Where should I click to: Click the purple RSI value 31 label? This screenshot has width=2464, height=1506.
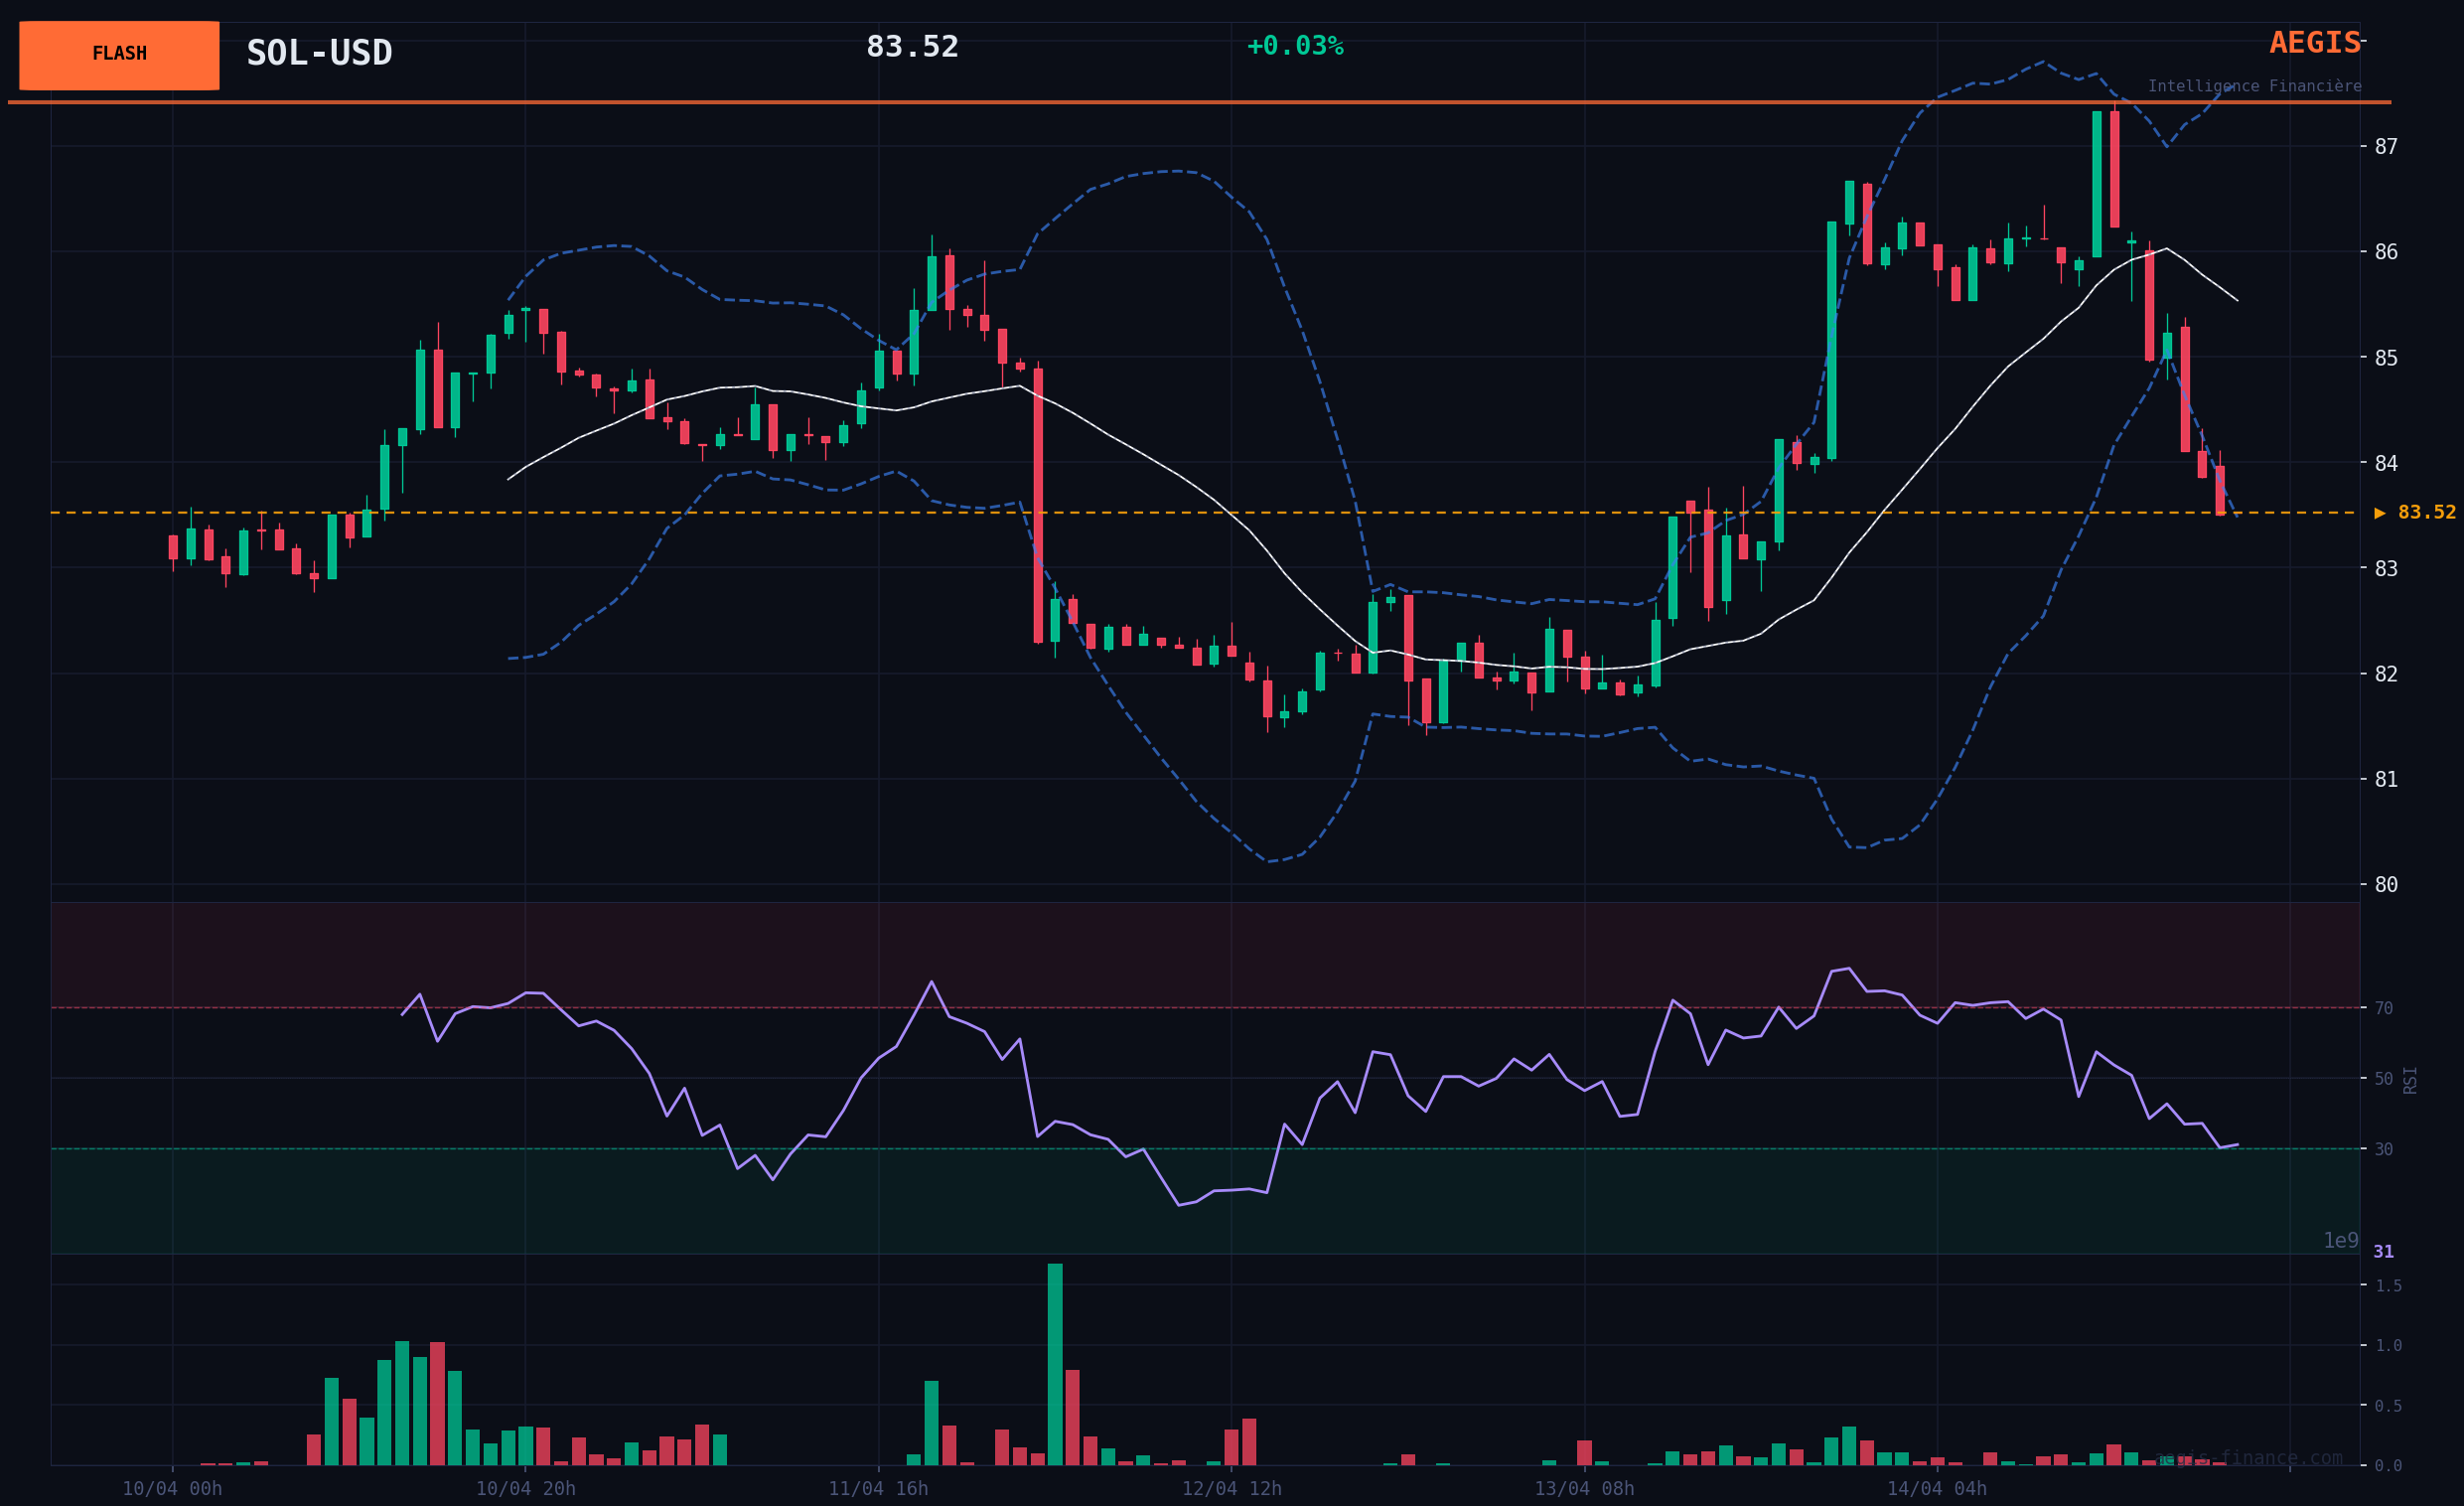click(x=2383, y=1252)
